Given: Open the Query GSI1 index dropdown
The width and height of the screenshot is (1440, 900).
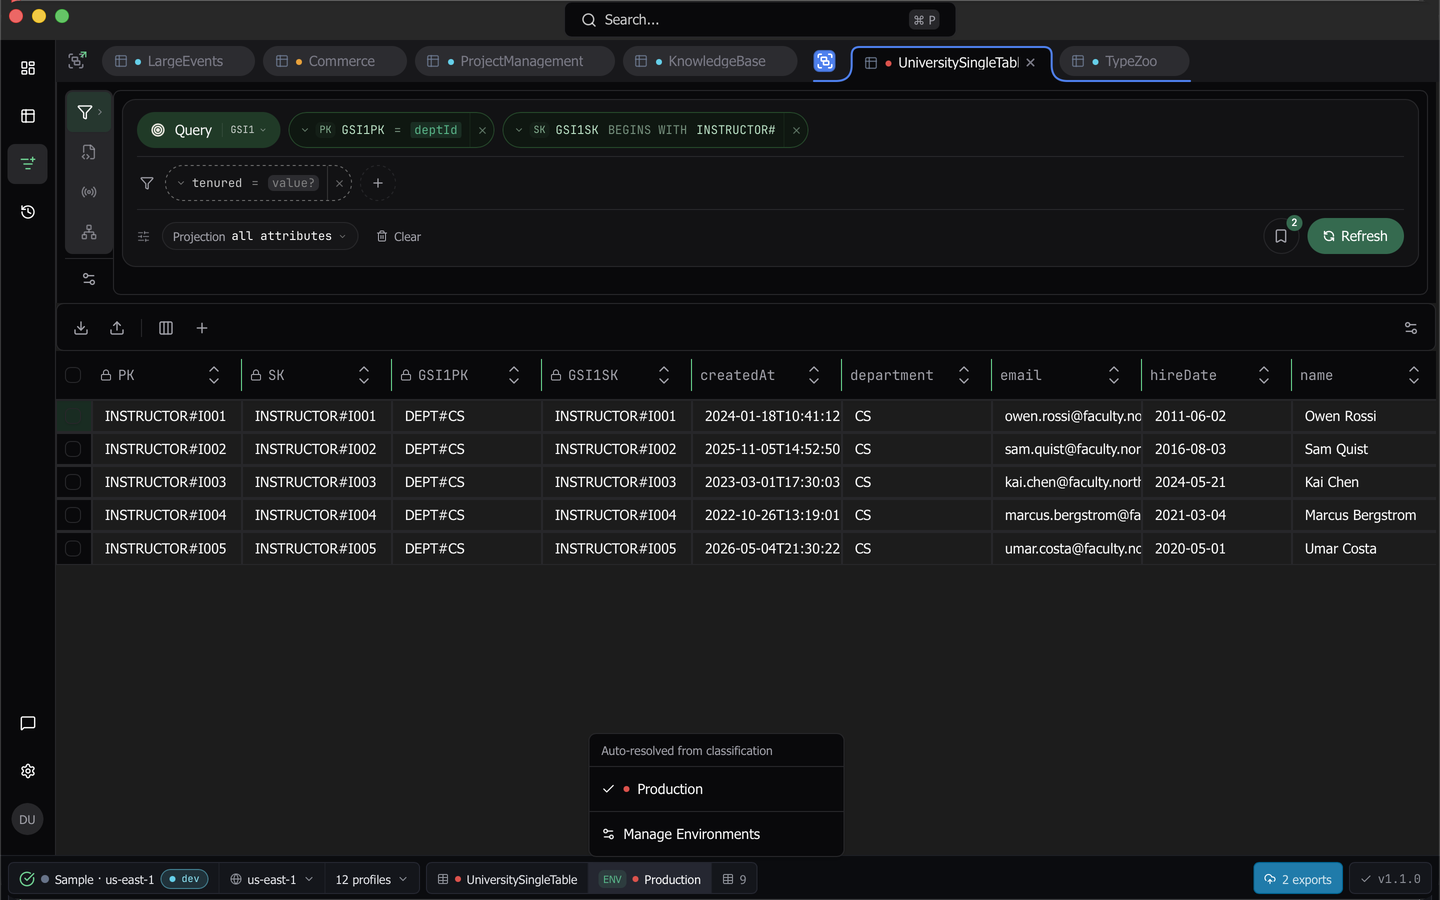Looking at the screenshot, I should [248, 130].
